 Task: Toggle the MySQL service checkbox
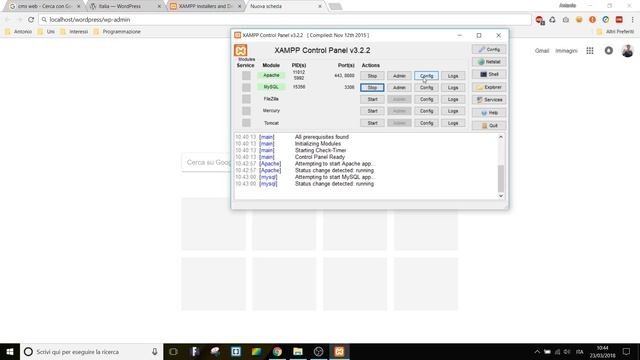tap(246, 87)
